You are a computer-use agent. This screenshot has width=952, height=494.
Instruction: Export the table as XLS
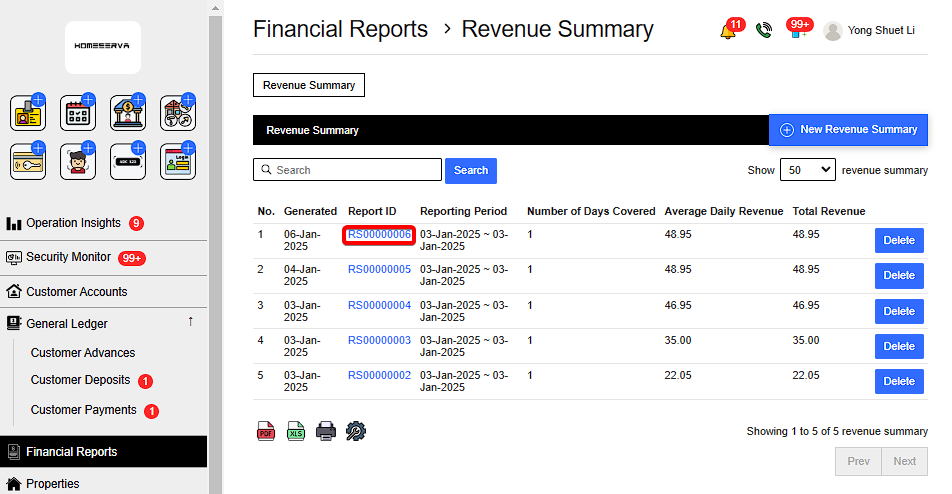tap(296, 431)
